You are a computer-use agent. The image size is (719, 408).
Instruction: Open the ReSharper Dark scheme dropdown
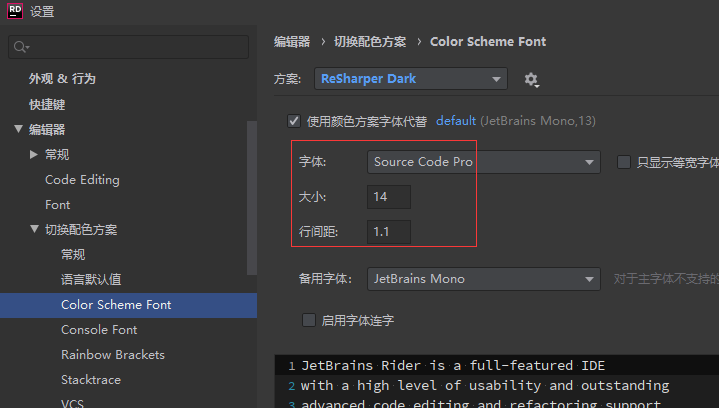point(411,79)
